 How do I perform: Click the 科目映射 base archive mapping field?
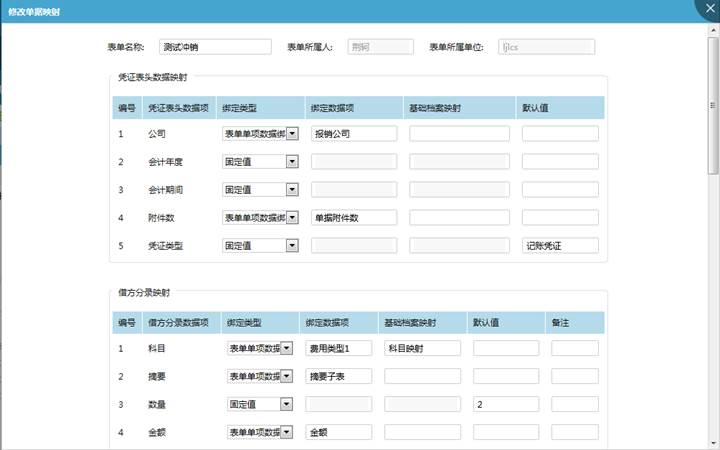pyautogui.click(x=422, y=349)
